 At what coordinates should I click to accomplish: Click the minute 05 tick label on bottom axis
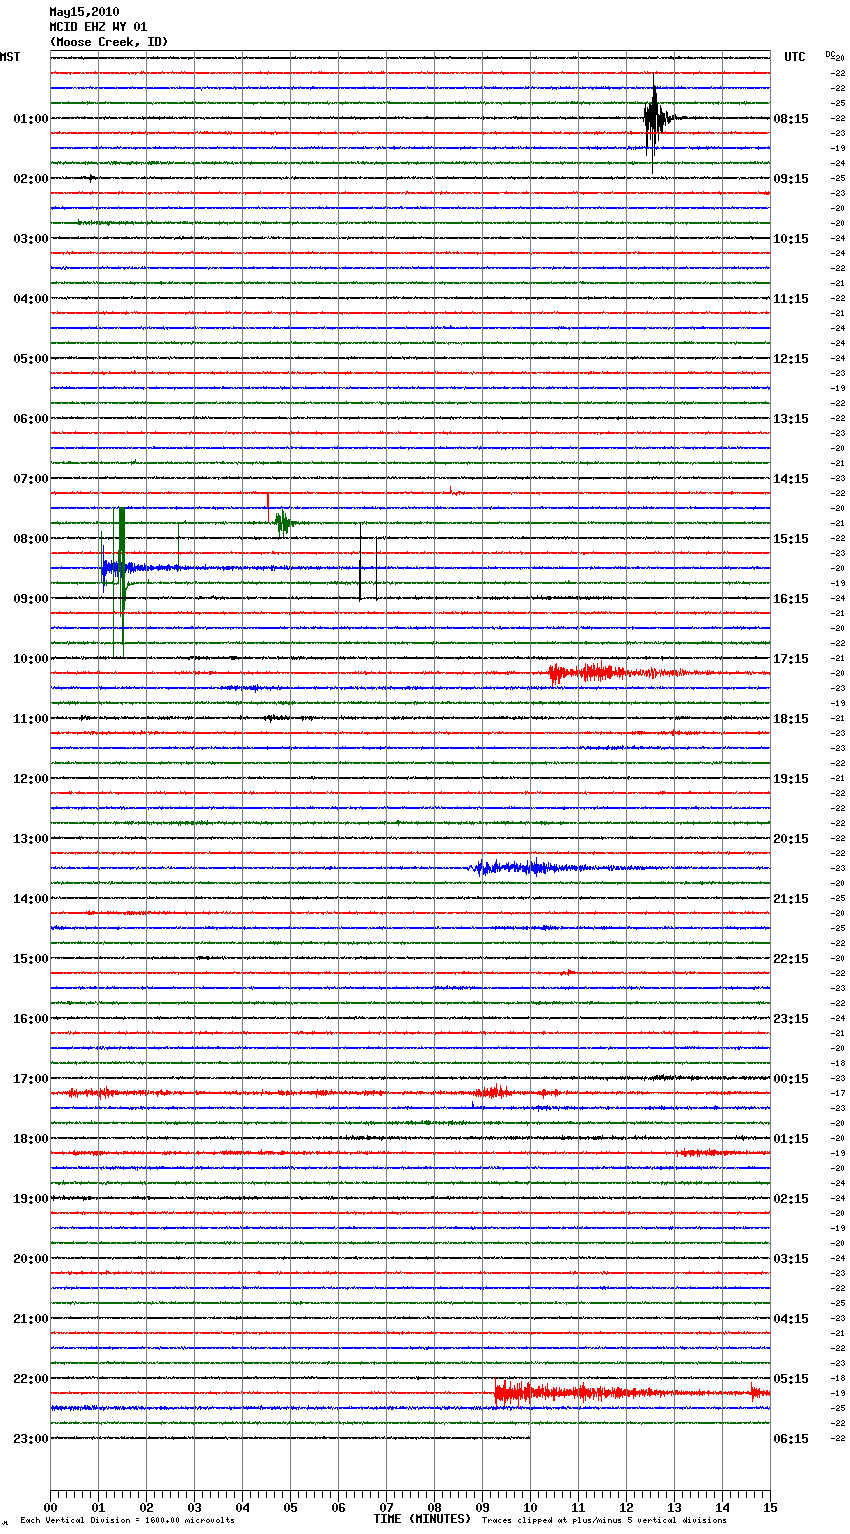(x=290, y=1507)
